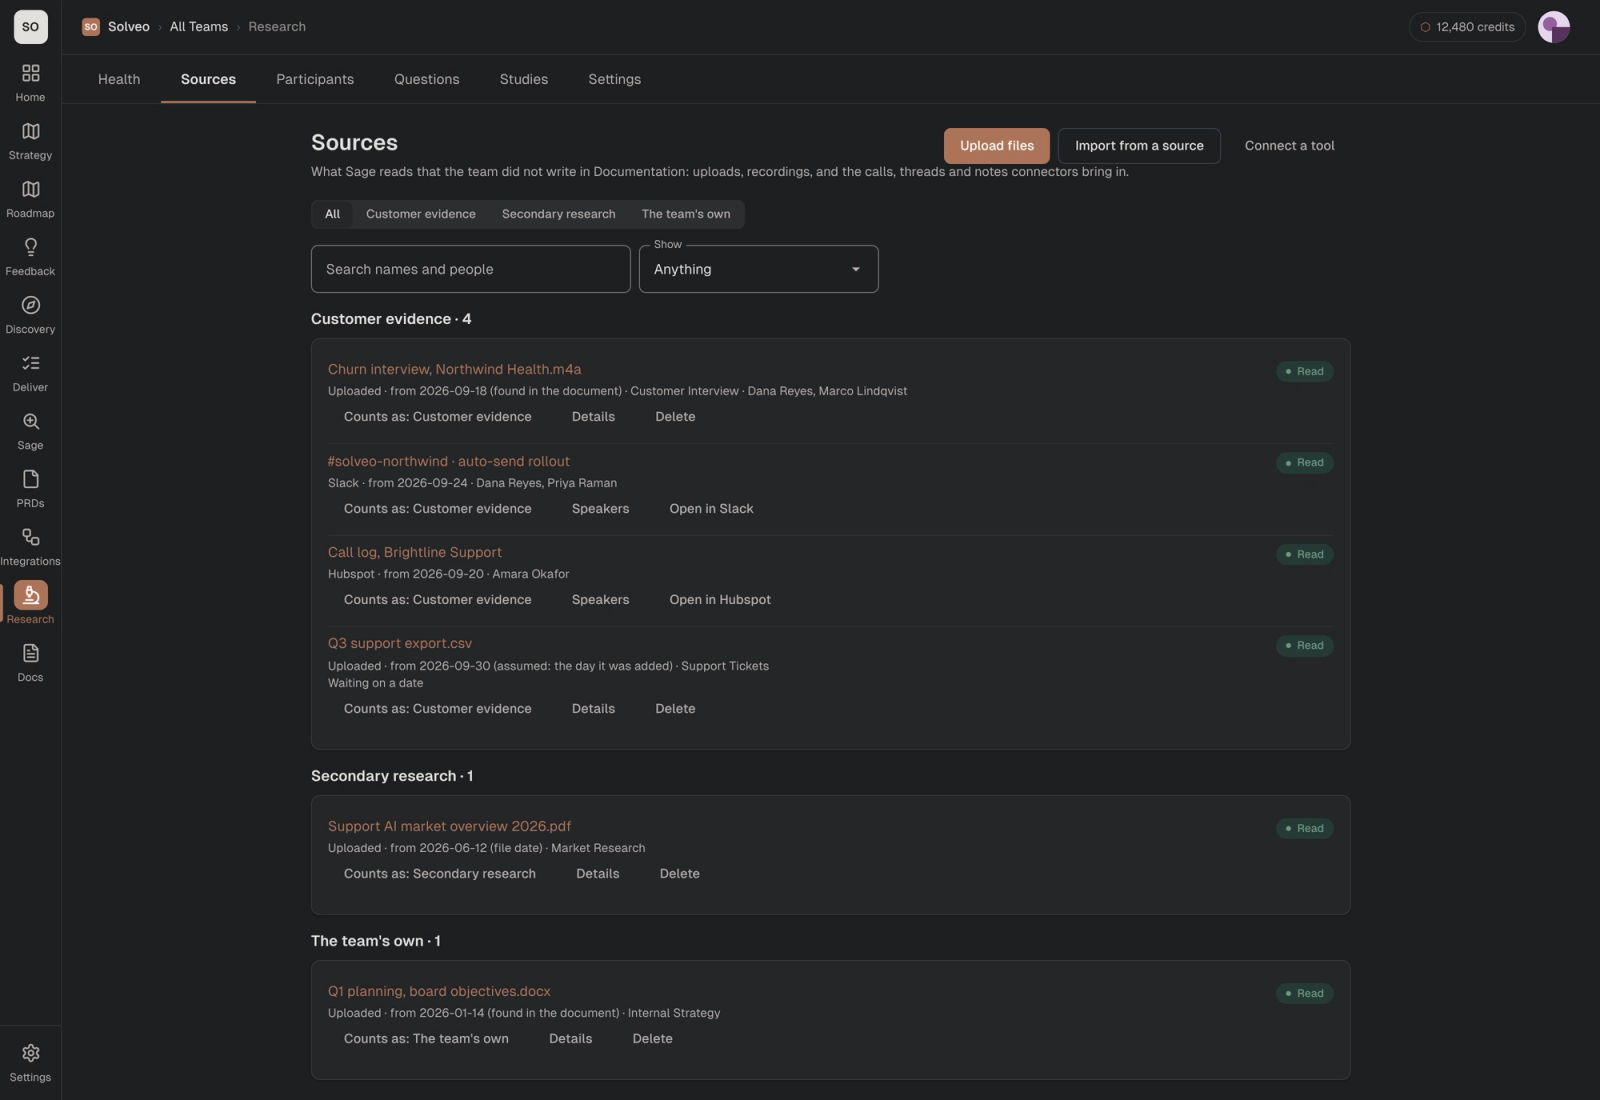Filter by The team's own segment
Screen dimensions: 1600x1100
(x=685, y=214)
